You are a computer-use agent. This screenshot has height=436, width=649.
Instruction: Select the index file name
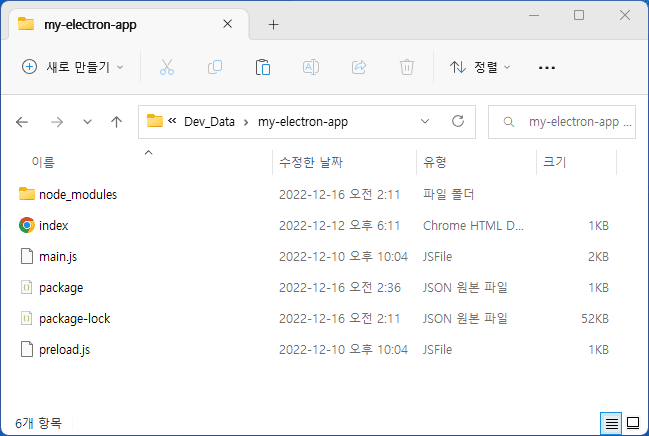click(53, 225)
